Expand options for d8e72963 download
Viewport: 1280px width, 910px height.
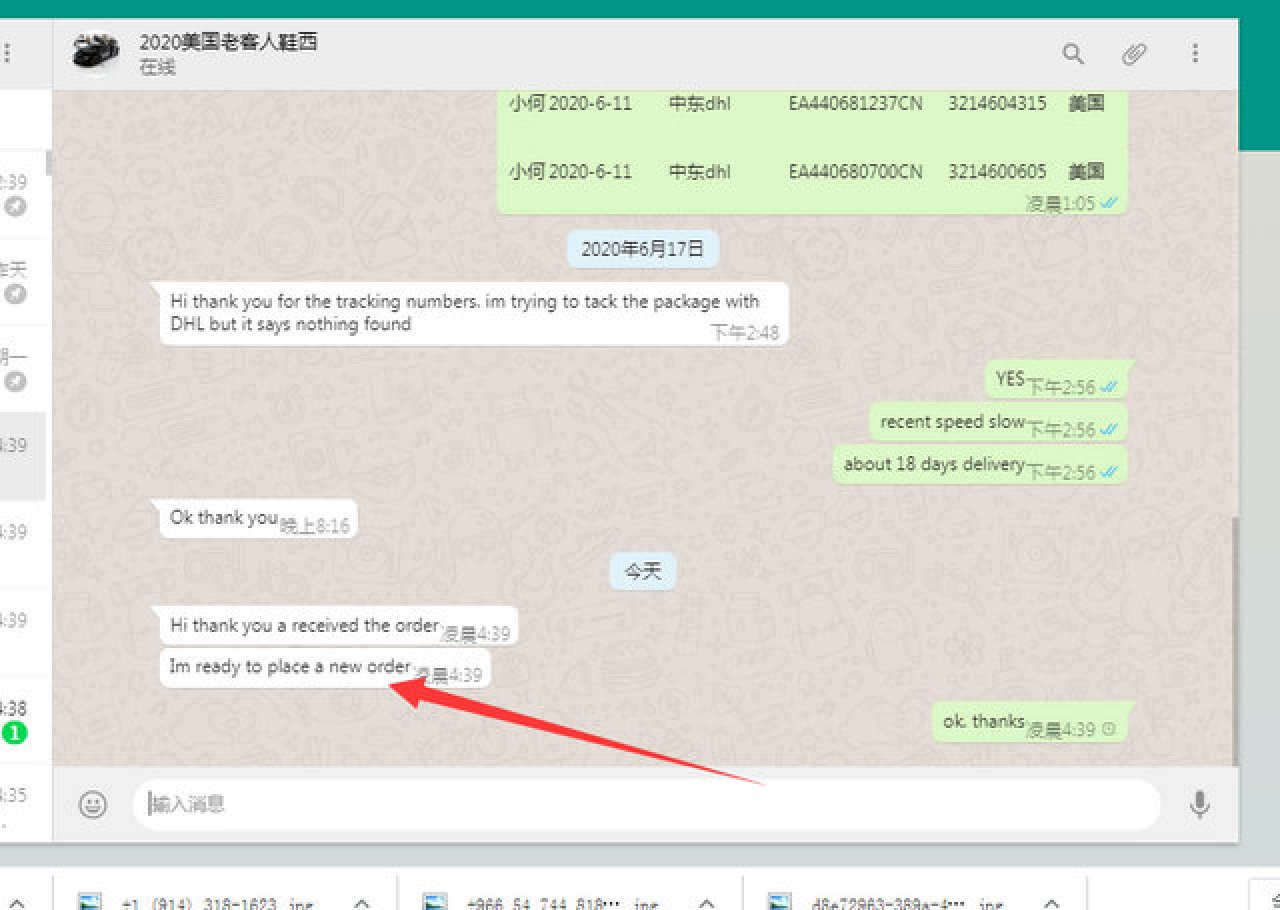pos(1052,902)
